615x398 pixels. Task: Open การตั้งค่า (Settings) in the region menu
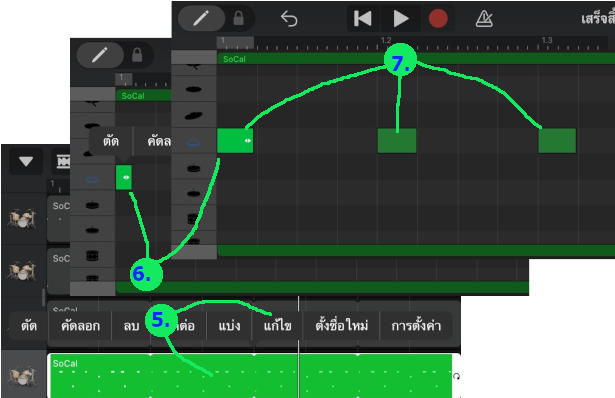click(x=416, y=325)
